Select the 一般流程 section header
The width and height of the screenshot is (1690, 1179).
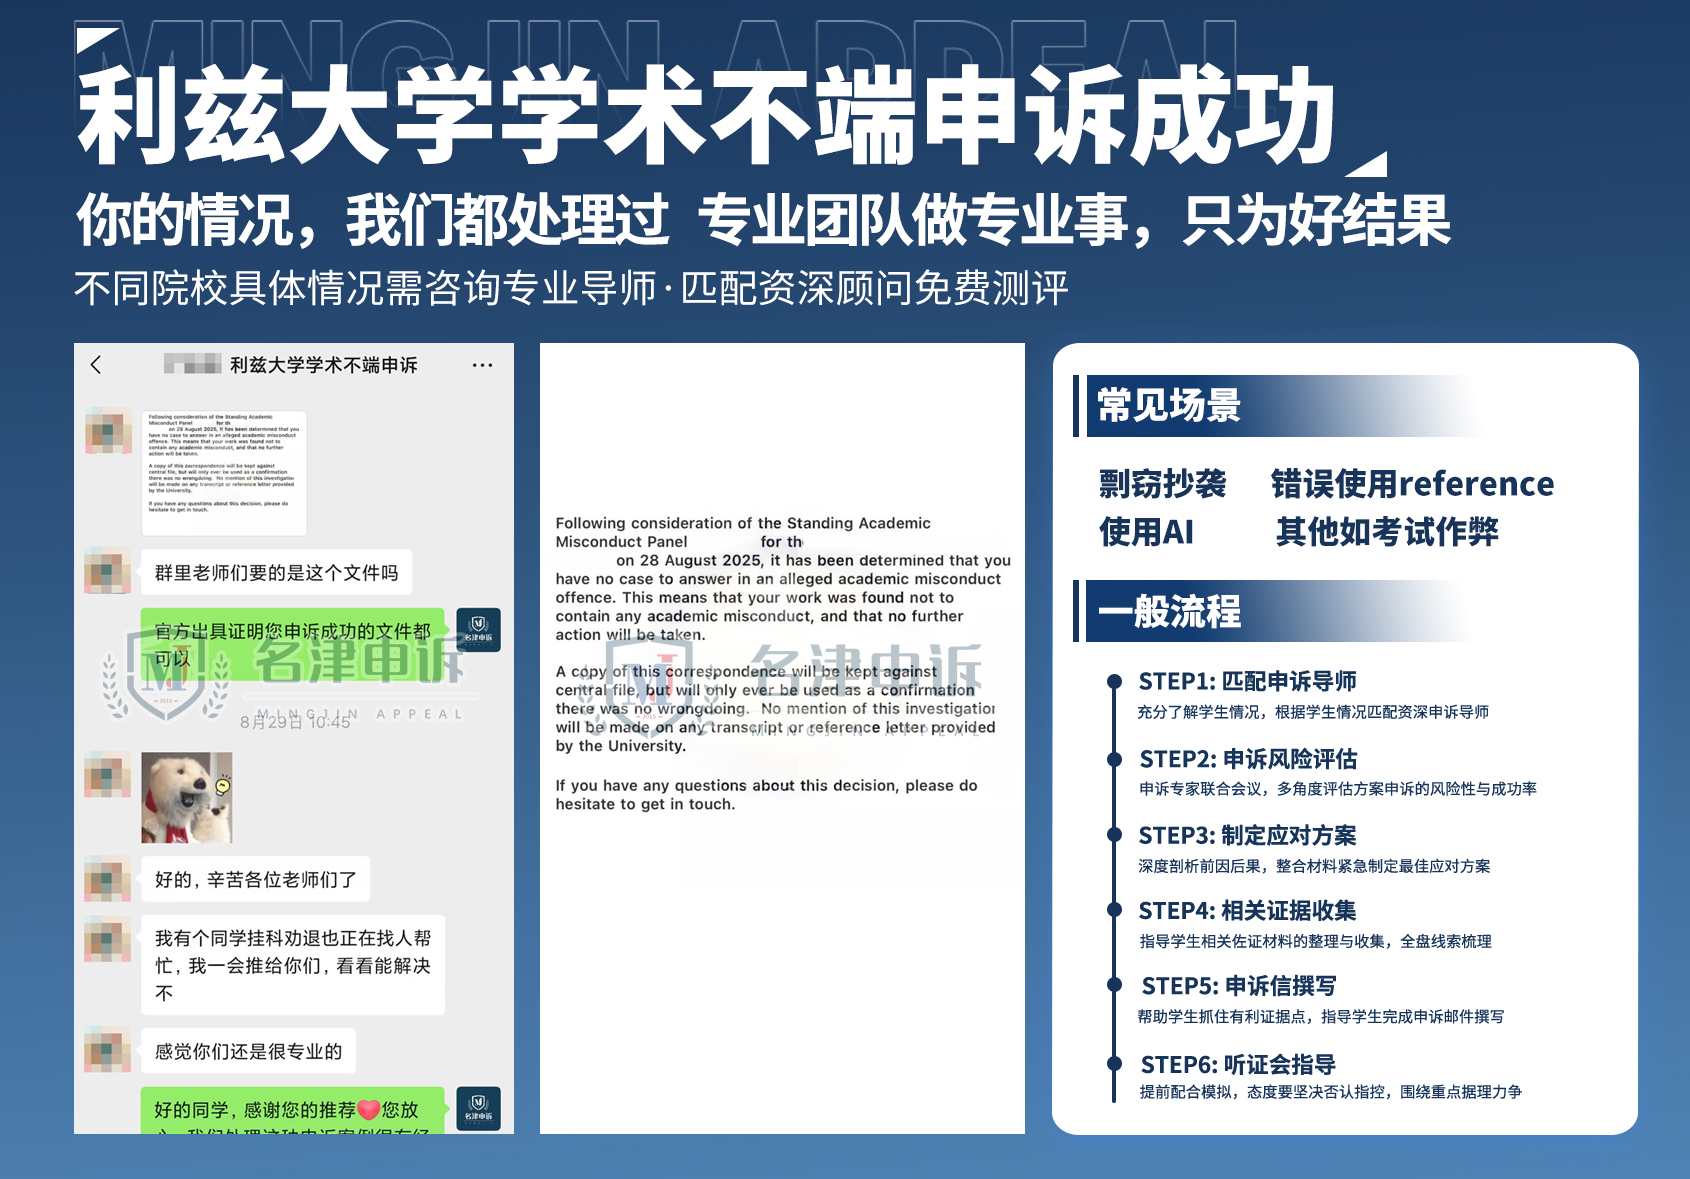point(1169,611)
